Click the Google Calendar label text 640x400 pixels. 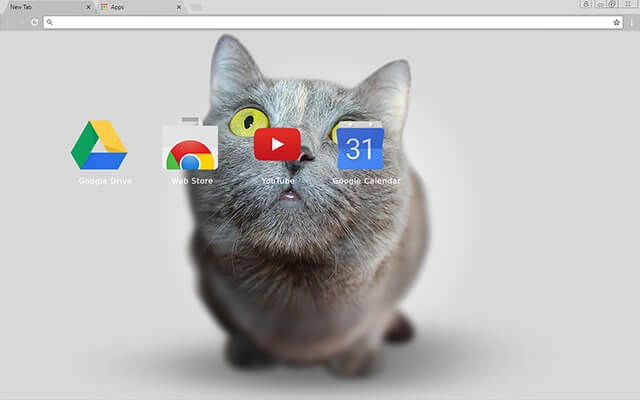click(366, 181)
